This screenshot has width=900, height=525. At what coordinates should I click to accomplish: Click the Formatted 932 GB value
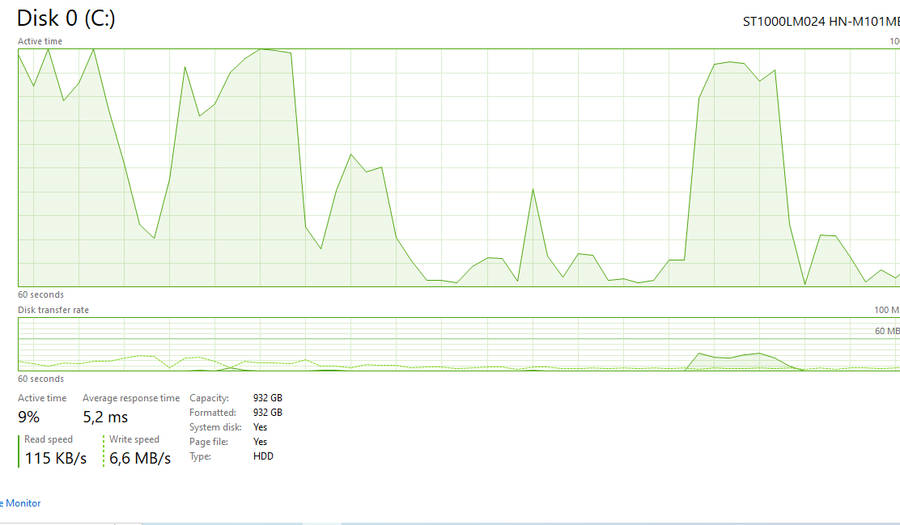[x=267, y=412]
